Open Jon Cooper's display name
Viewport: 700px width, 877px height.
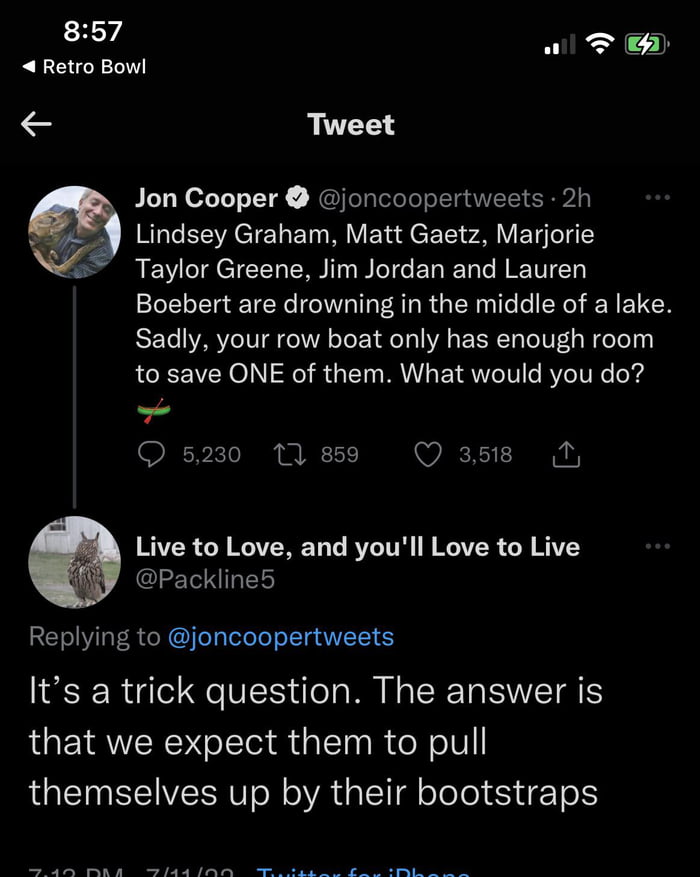point(206,199)
